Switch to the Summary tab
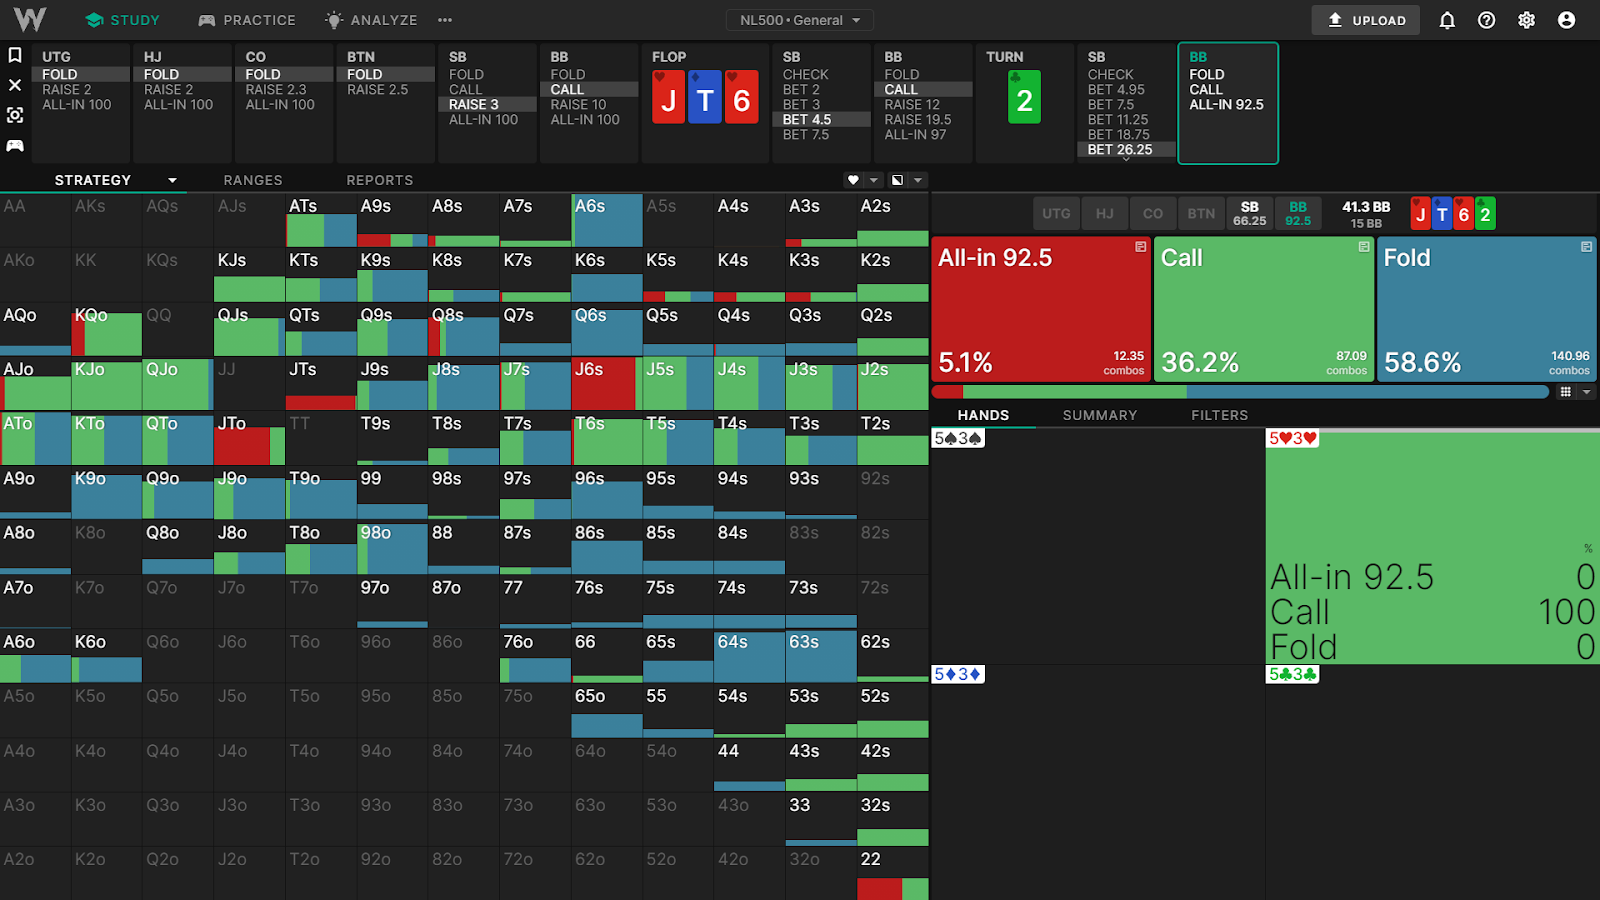 coord(1099,415)
